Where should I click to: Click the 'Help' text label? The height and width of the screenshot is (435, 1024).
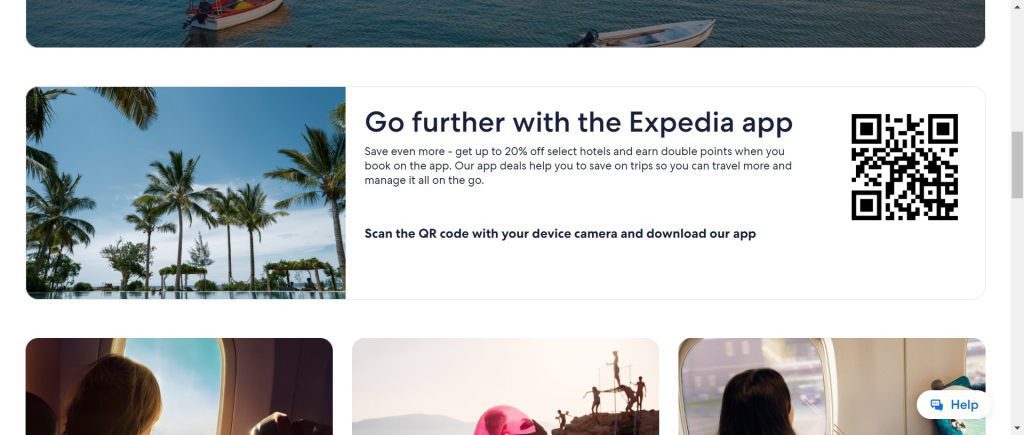point(964,405)
